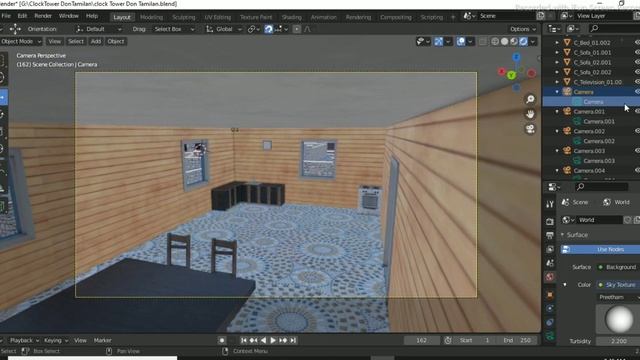Open the viewport Object menu
The width and height of the screenshot is (640, 360).
pos(116,41)
